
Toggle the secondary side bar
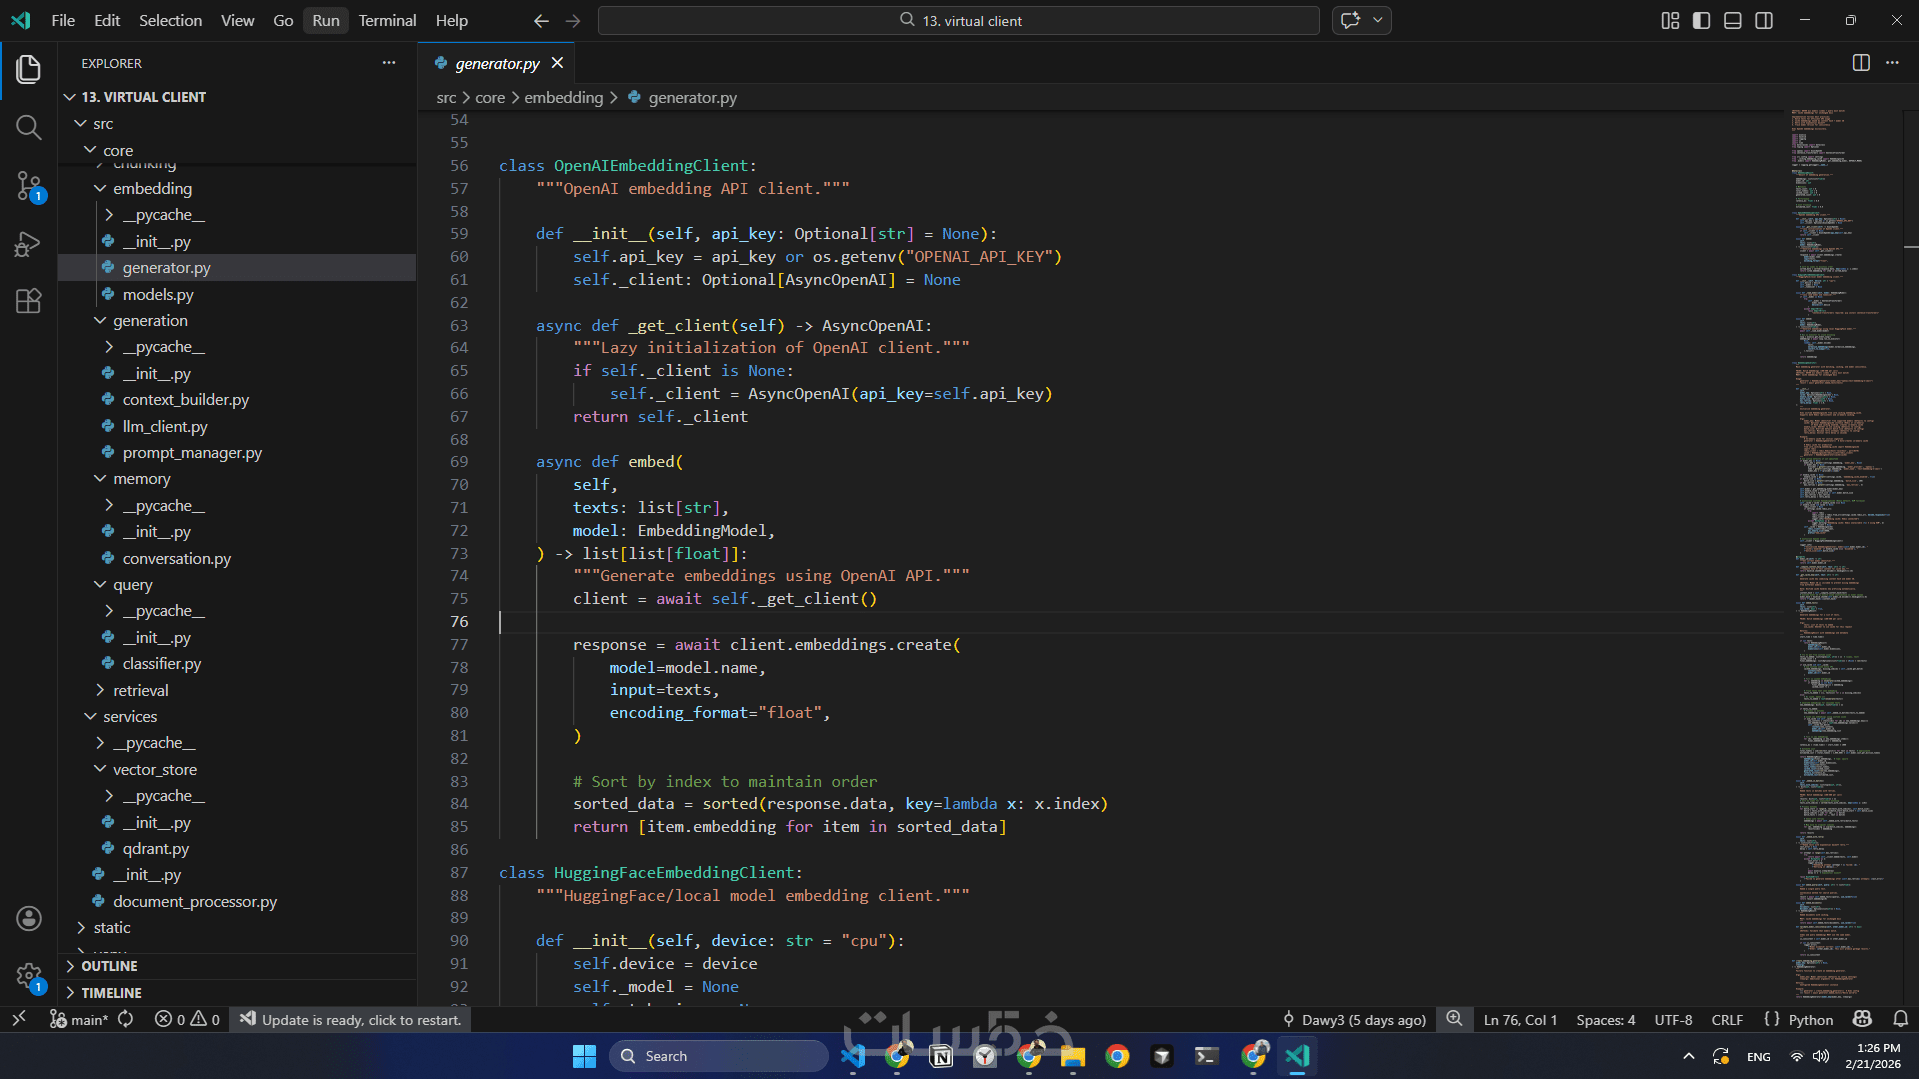[x=1764, y=20]
